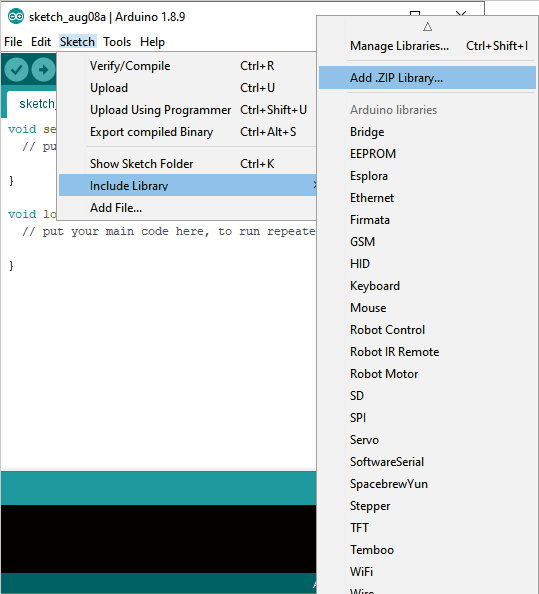The height and width of the screenshot is (594, 539).
Task: Expand the Include Library submenu arrow
Action: (x=314, y=185)
